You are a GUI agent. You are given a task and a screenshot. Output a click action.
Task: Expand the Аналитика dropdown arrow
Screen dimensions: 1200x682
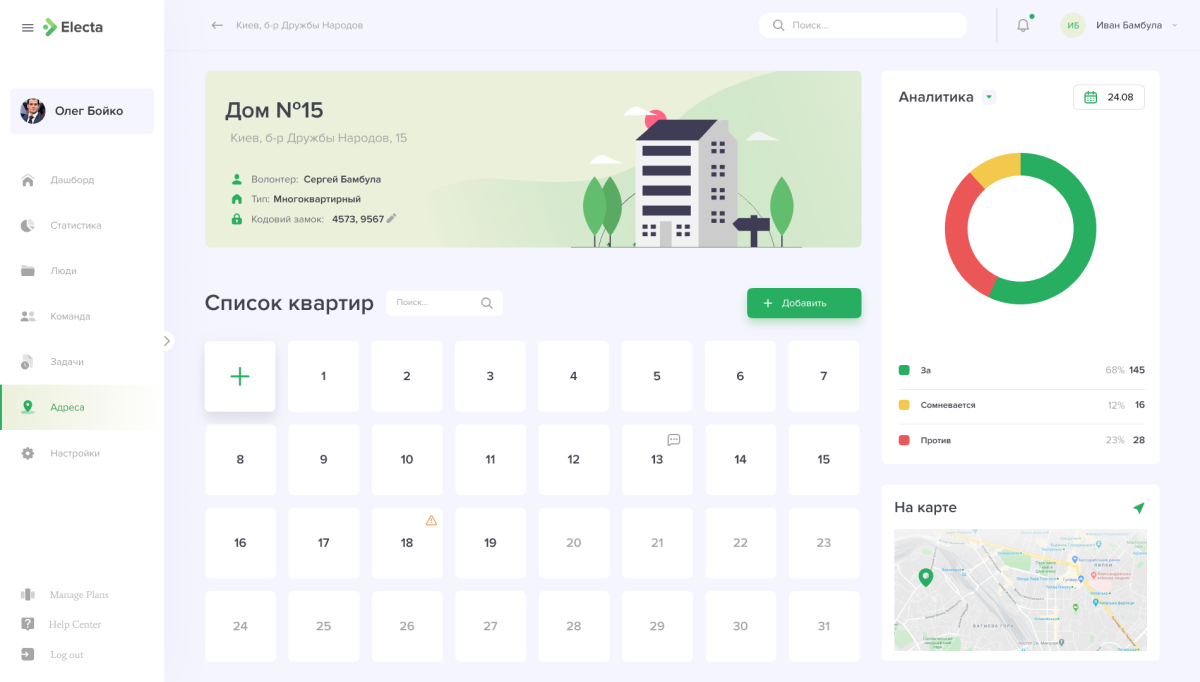989,97
